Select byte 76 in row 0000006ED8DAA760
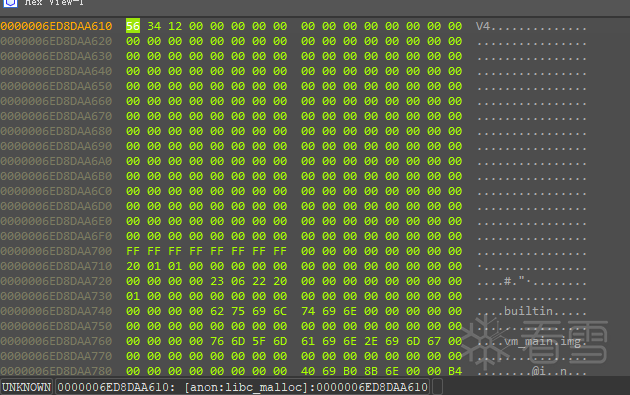 coord(217,341)
